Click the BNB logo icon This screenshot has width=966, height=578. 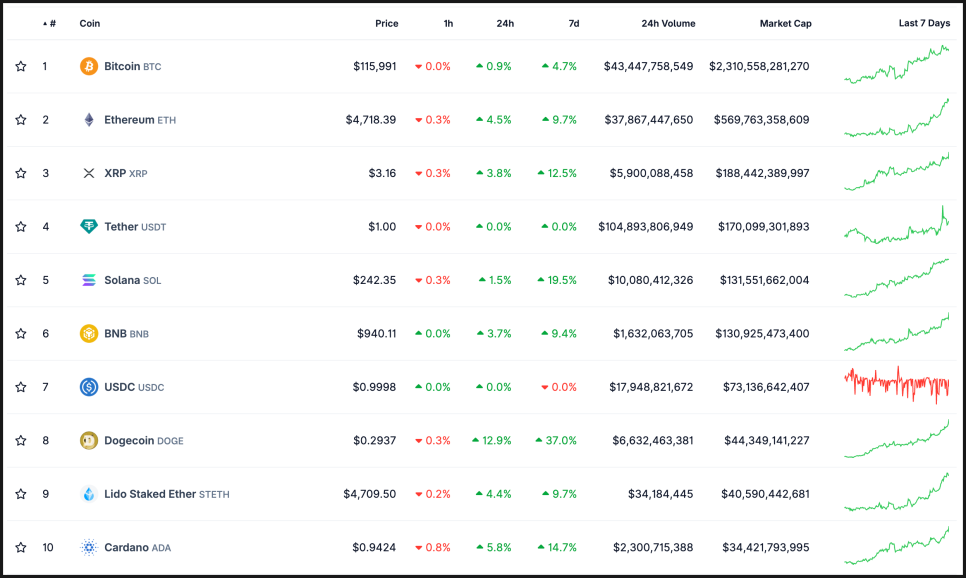tap(89, 333)
